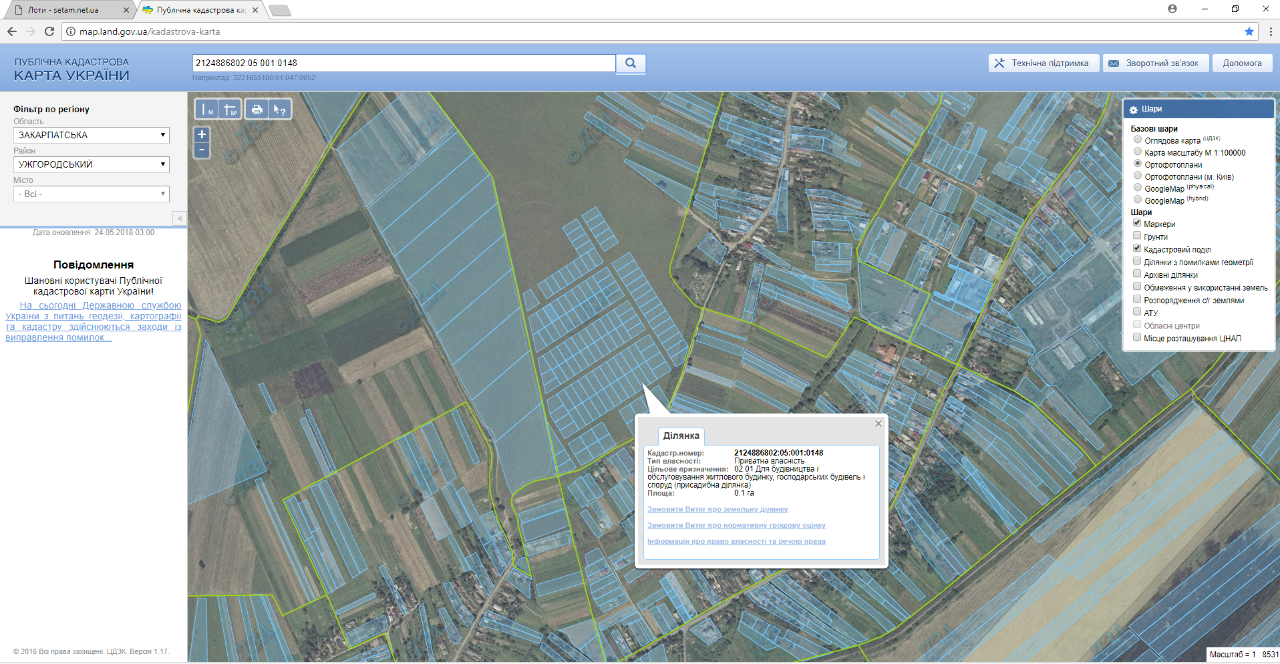Reload the page
1280x664 pixels.
click(x=50, y=31)
